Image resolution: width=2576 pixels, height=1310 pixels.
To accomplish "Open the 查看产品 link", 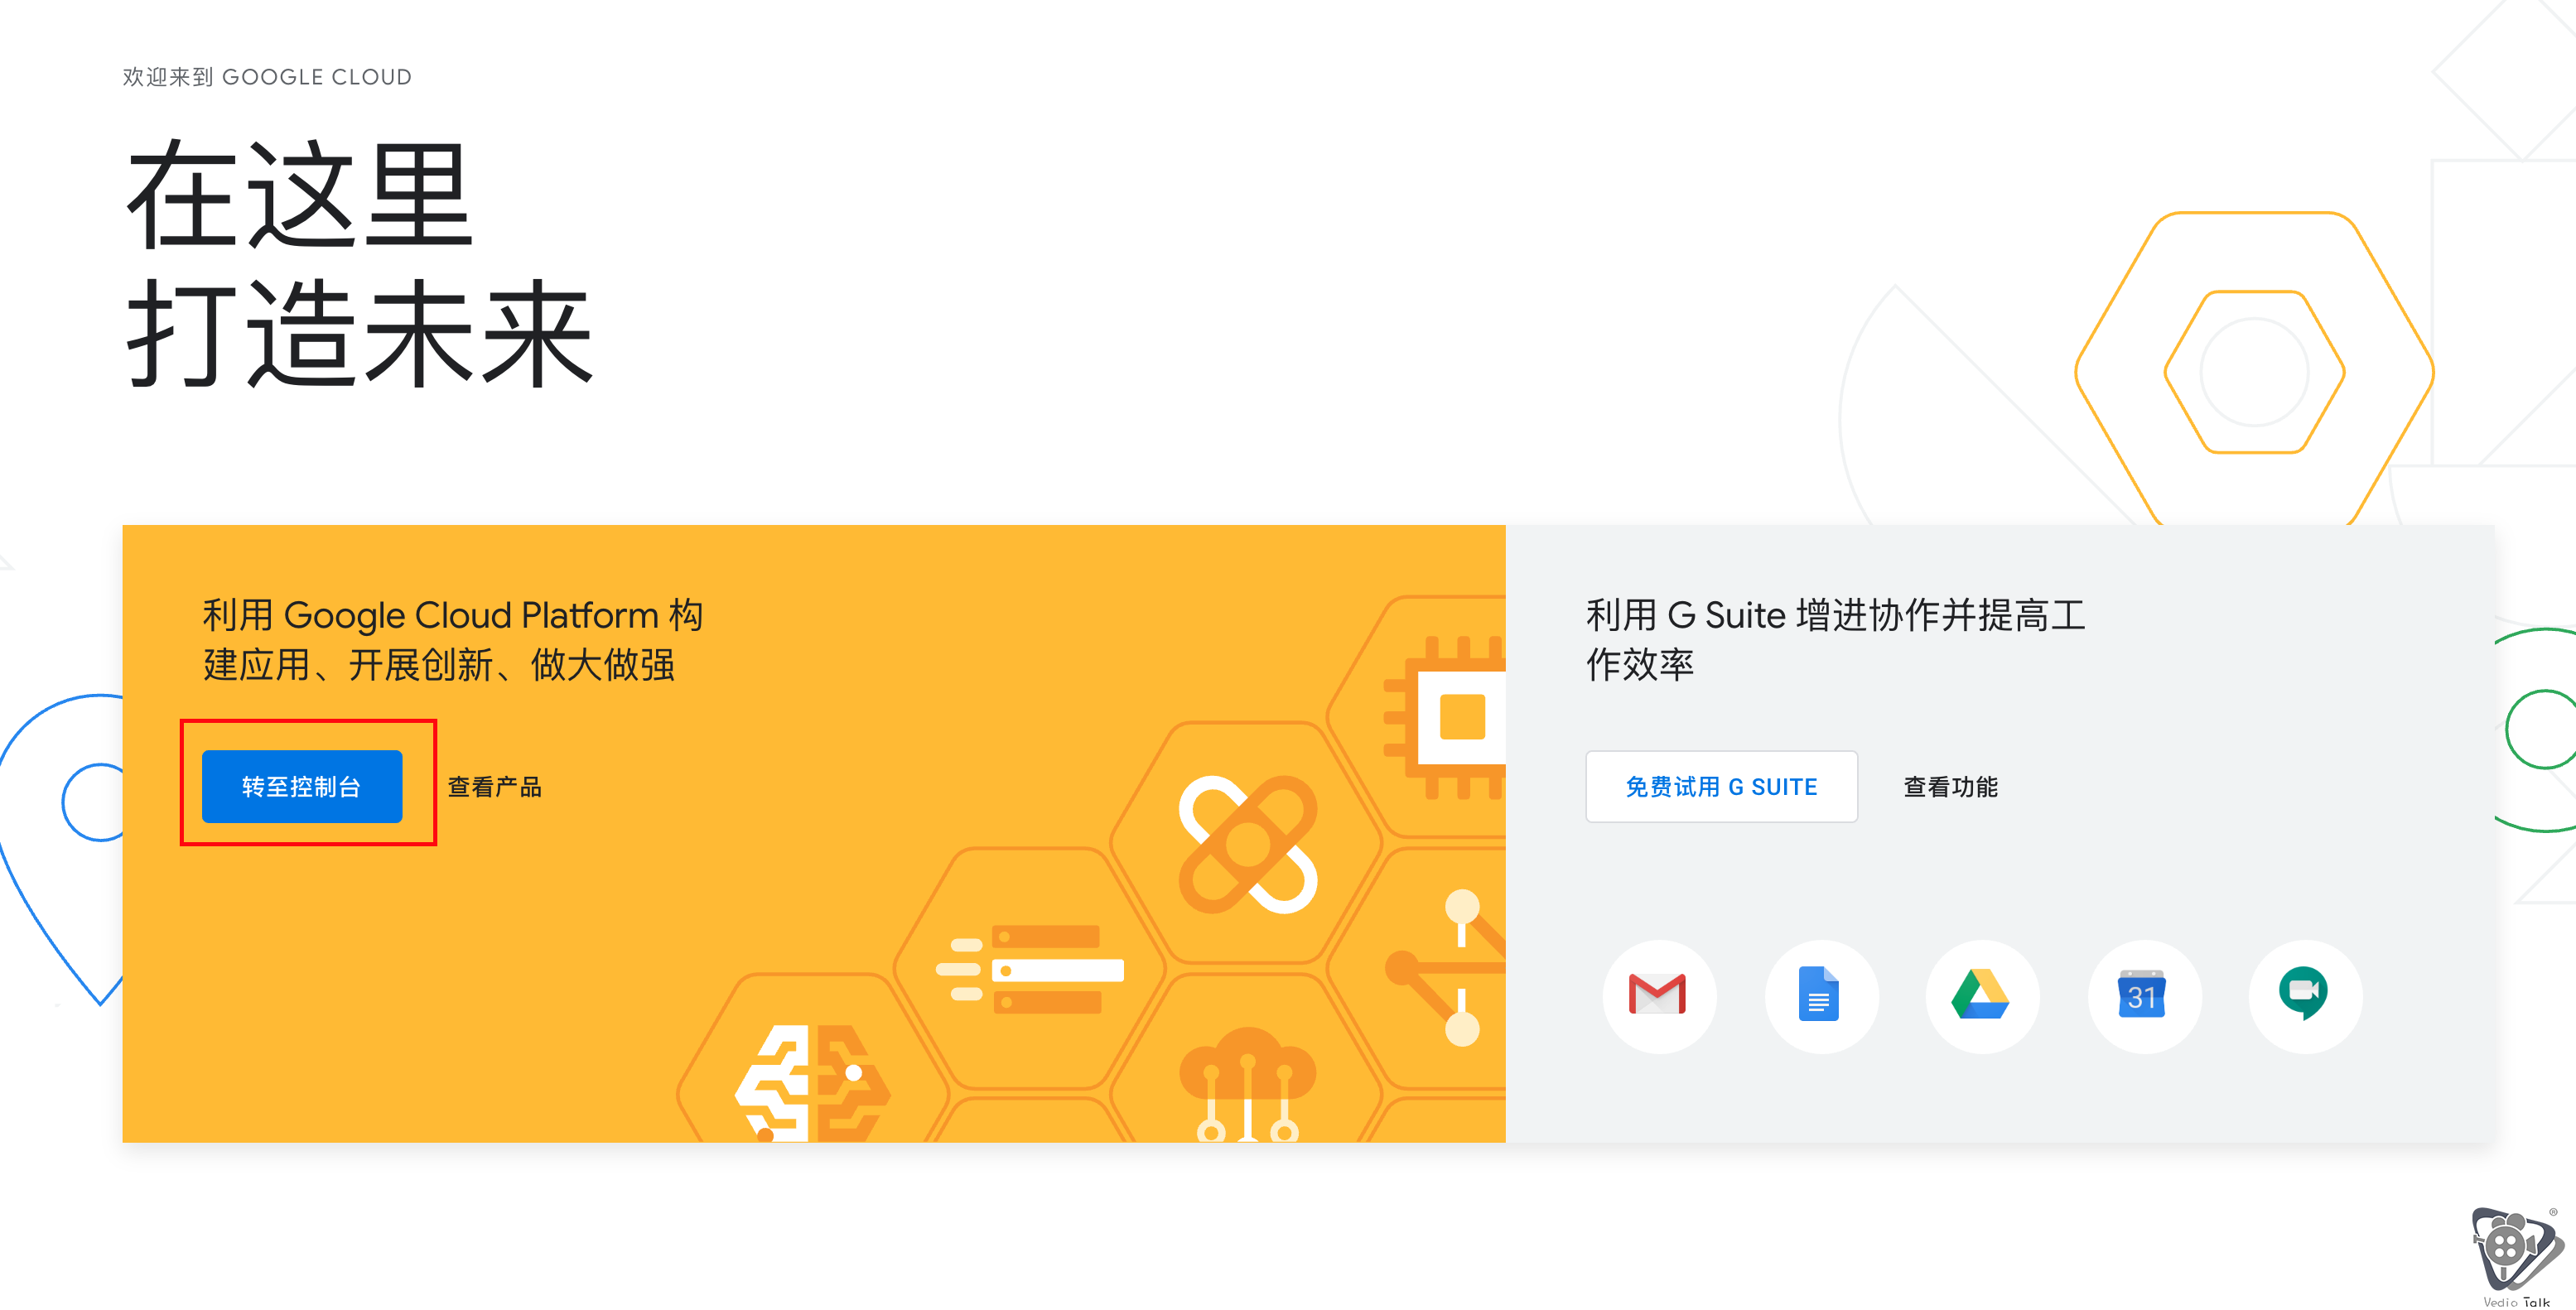I will [x=494, y=787].
